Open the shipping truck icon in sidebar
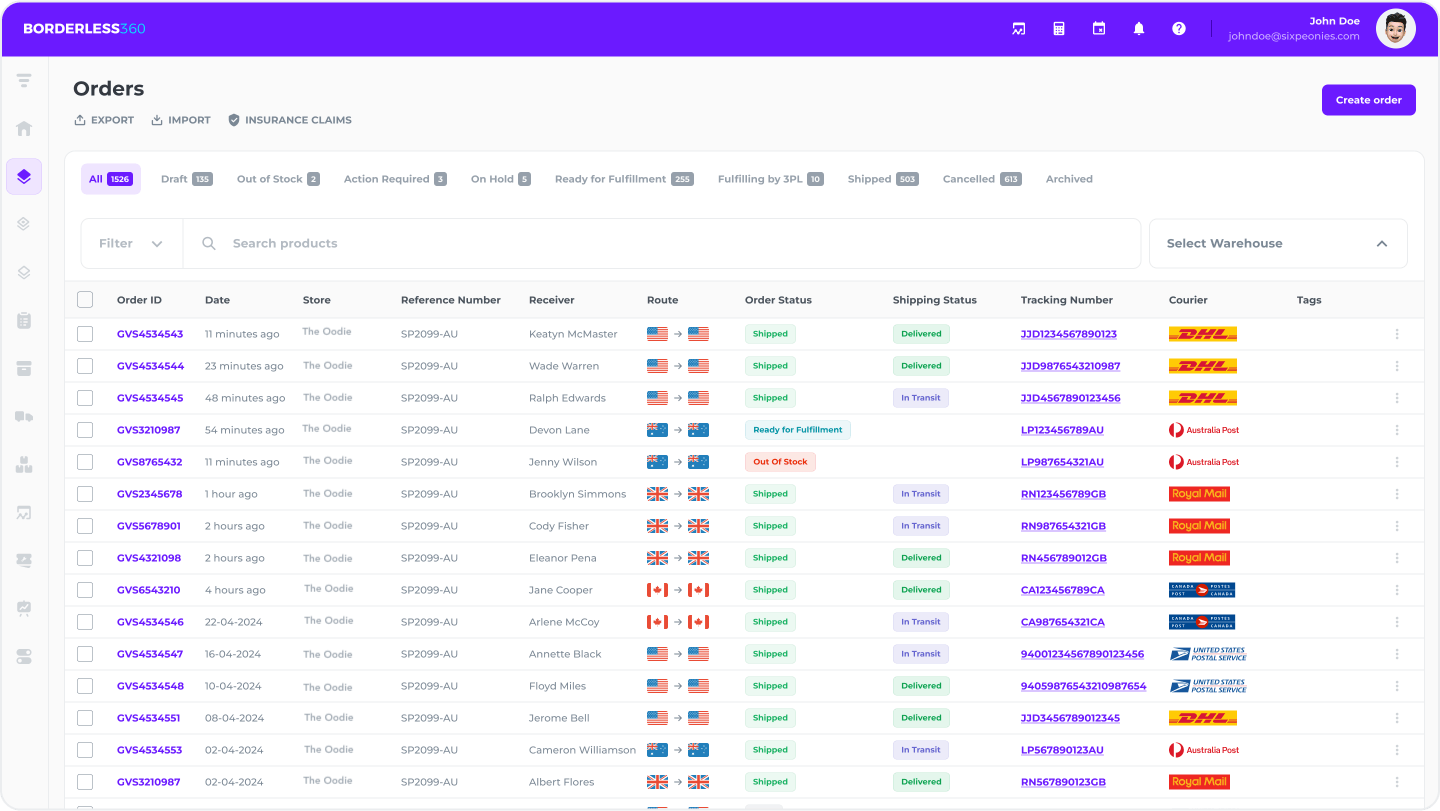1440x811 pixels. pyautogui.click(x=24, y=416)
